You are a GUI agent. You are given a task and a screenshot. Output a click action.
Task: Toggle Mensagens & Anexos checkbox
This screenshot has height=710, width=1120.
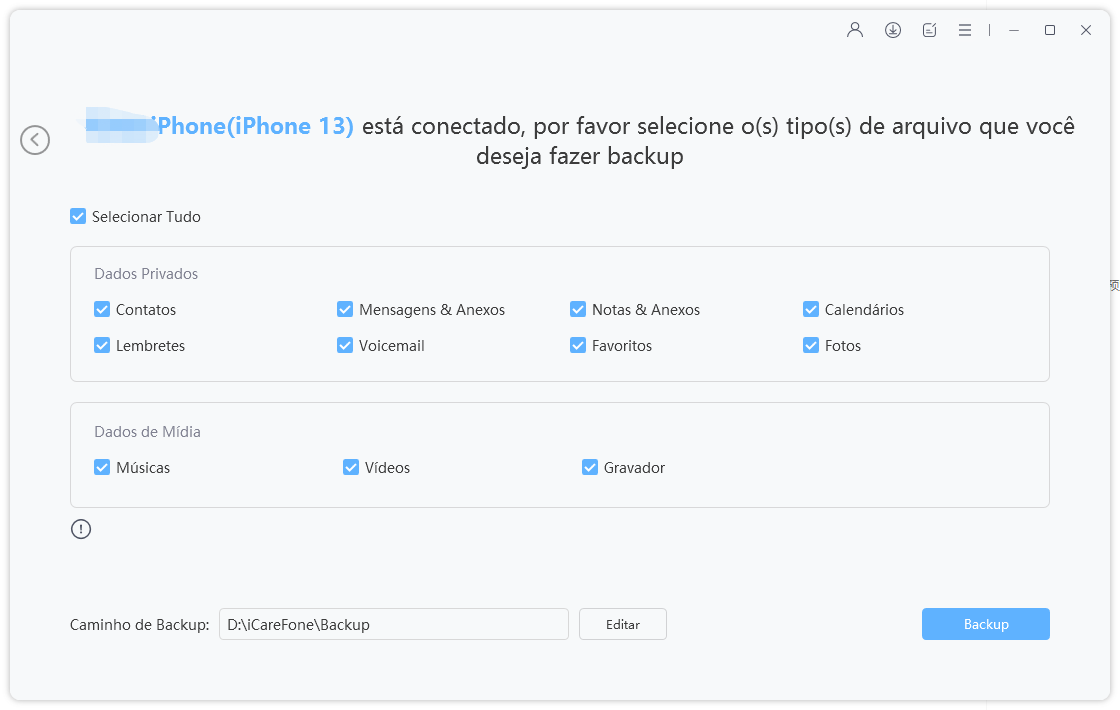pyautogui.click(x=345, y=309)
